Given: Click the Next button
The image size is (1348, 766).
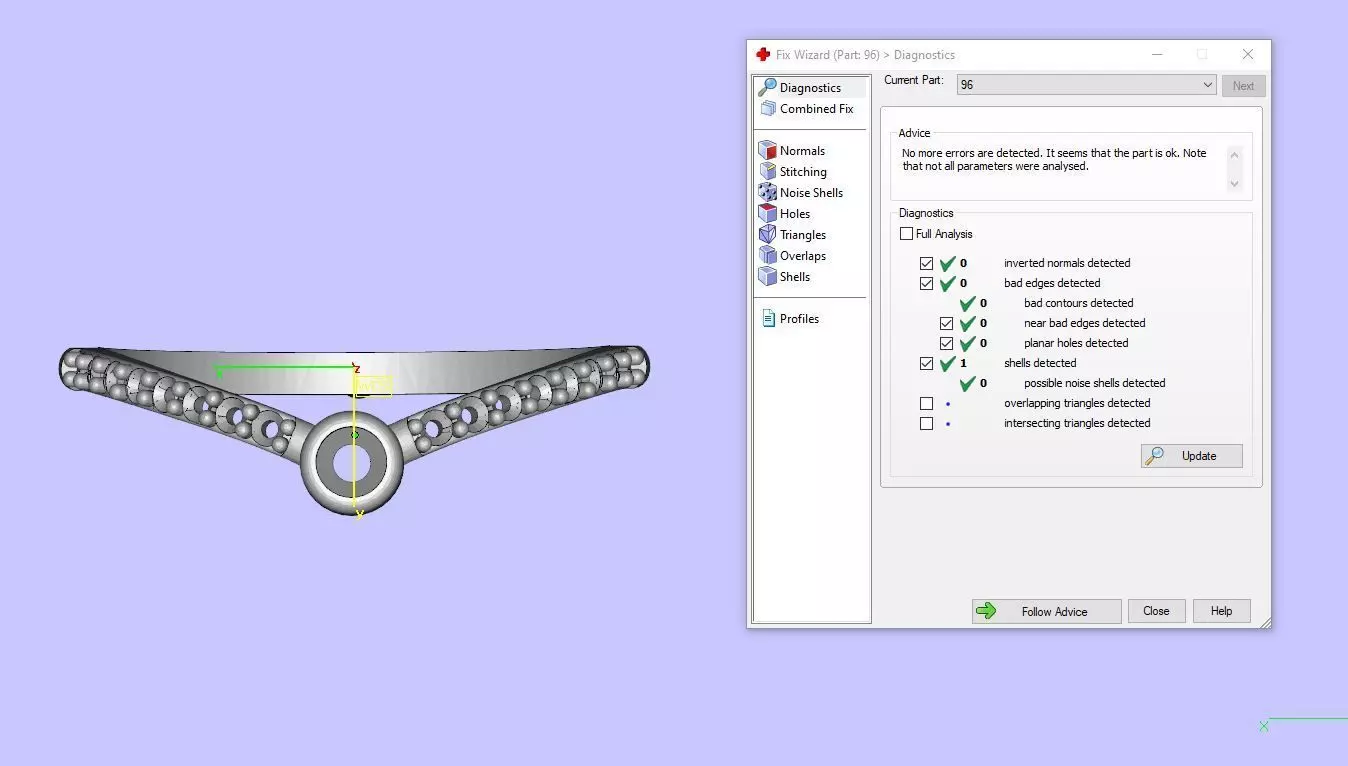Looking at the screenshot, I should 1243,86.
